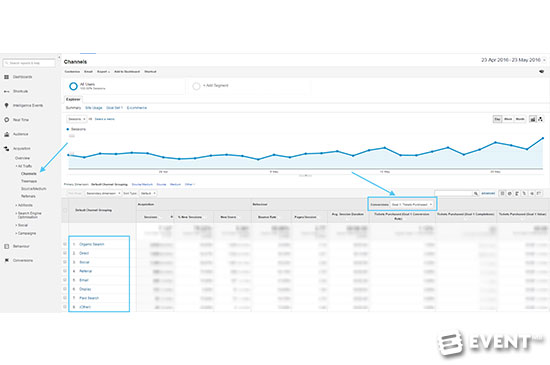Tick the checkbox for (Other) row
This screenshot has width=550, height=365.
(65, 307)
